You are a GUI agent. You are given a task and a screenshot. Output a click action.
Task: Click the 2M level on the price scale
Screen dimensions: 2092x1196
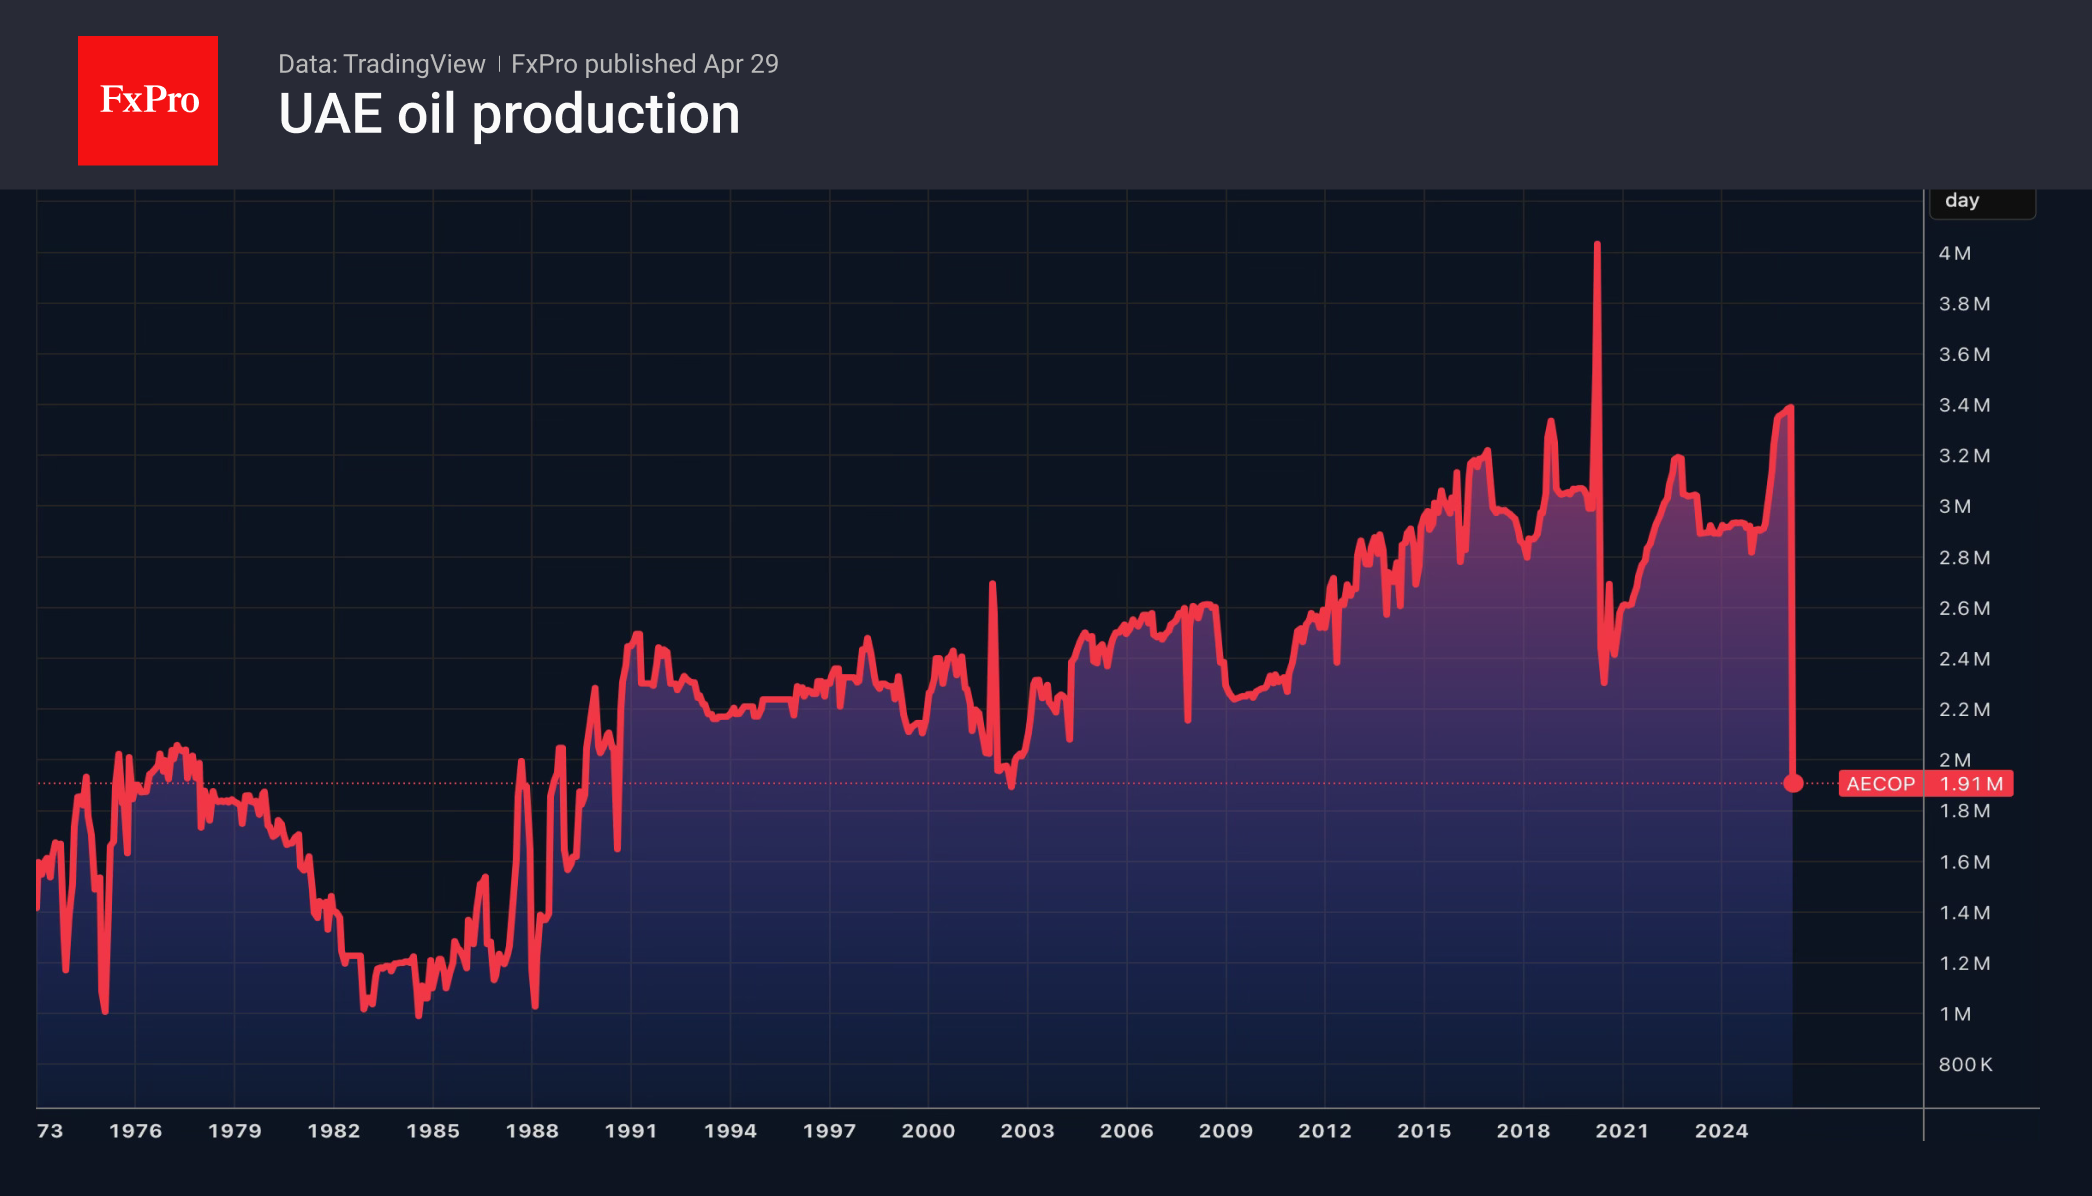1956,759
